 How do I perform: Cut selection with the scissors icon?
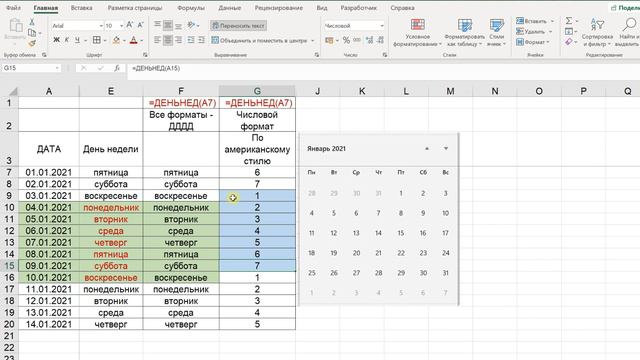(31, 22)
